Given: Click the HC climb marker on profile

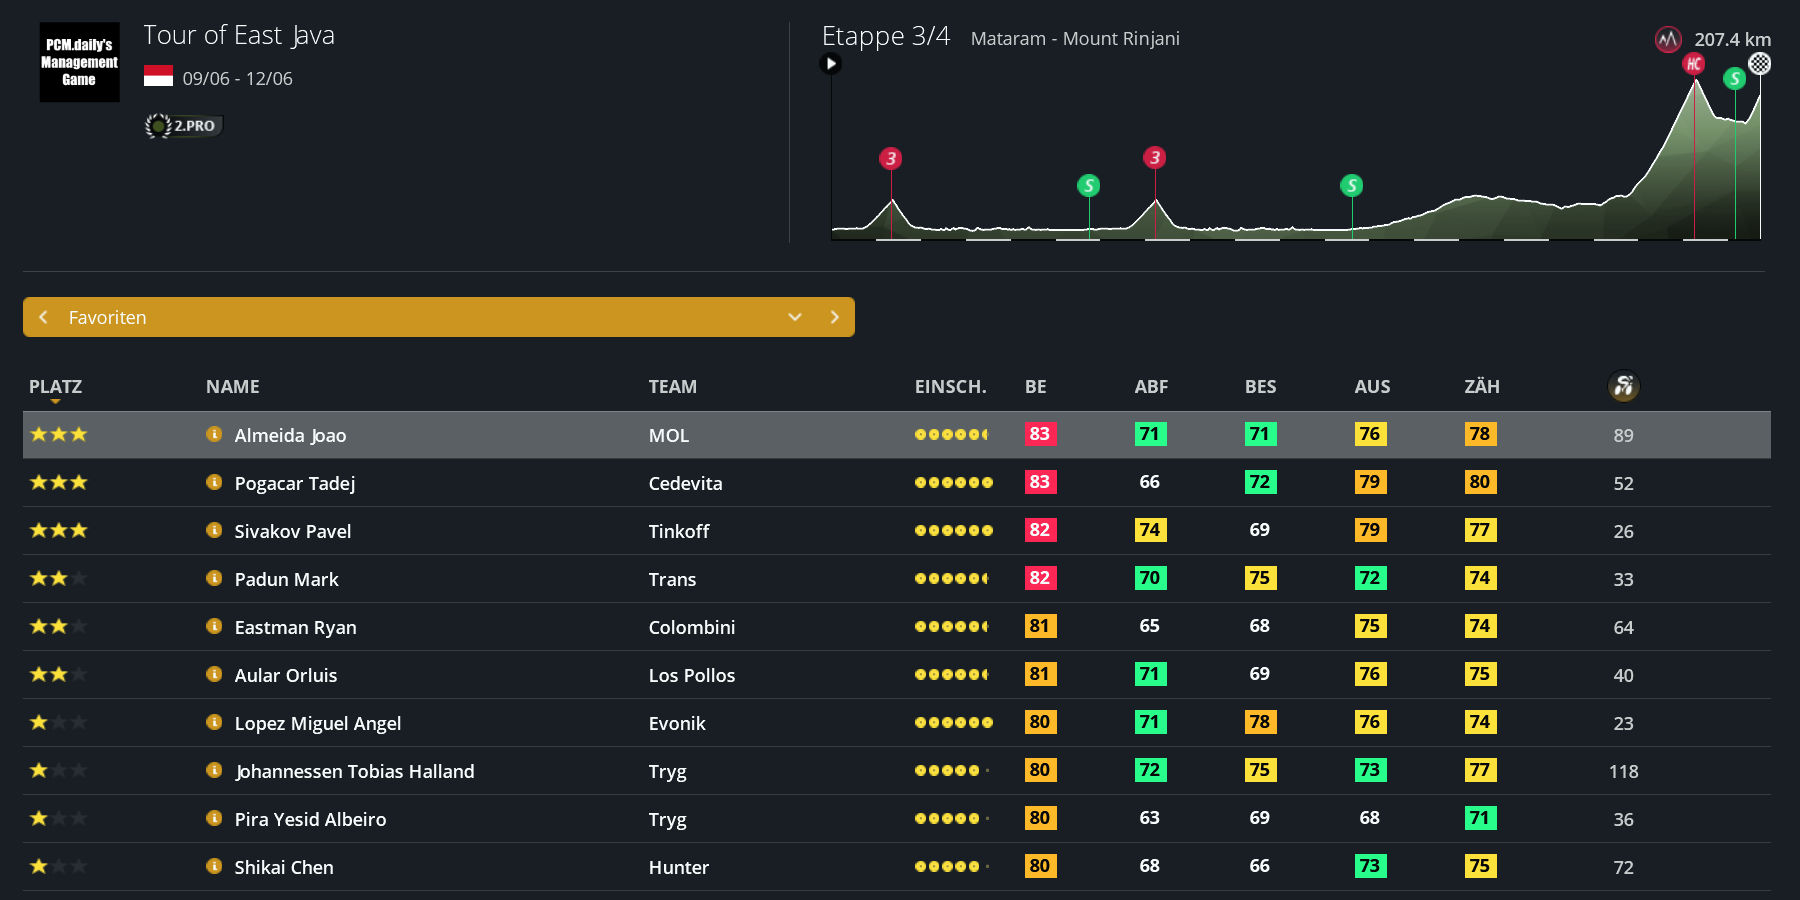Looking at the screenshot, I should (1693, 64).
